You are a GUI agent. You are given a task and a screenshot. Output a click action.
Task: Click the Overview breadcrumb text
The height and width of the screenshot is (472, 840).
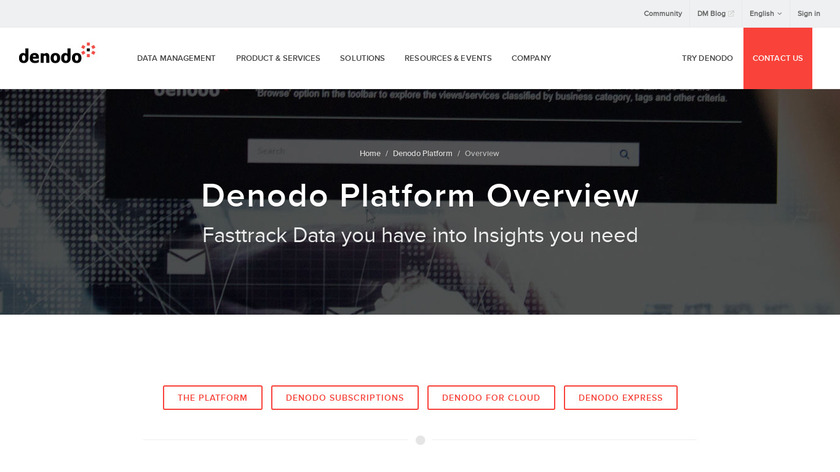click(x=482, y=153)
